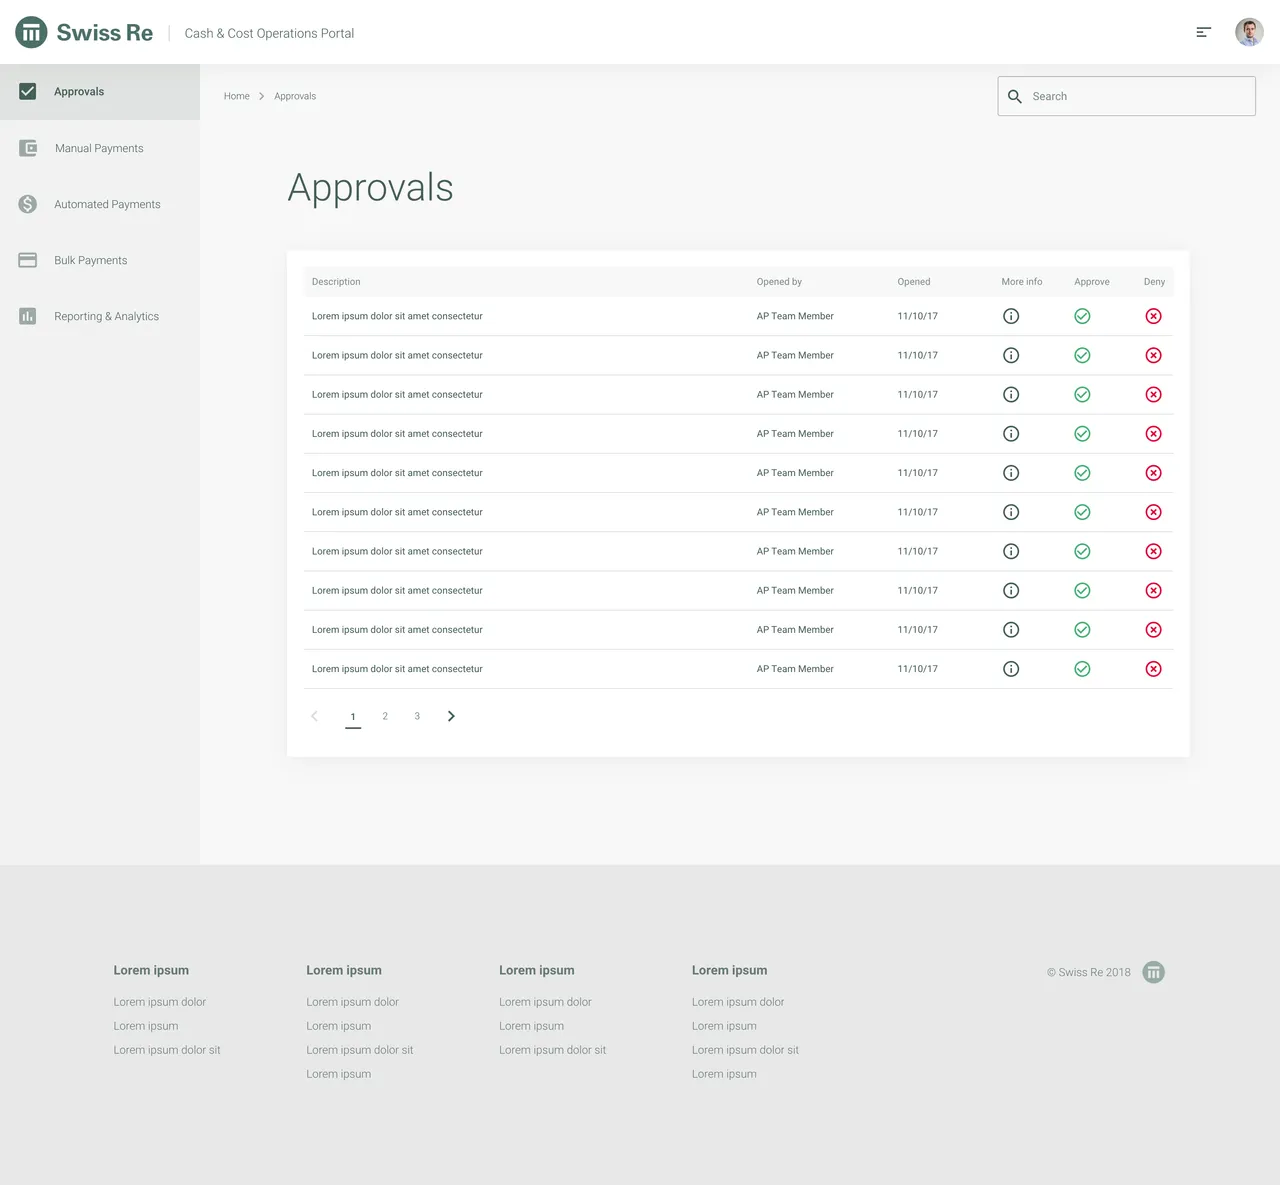Viewport: 1280px width, 1185px height.
Task: Select the Approvals checkbox icon in sidebar
Action: pos(27,90)
